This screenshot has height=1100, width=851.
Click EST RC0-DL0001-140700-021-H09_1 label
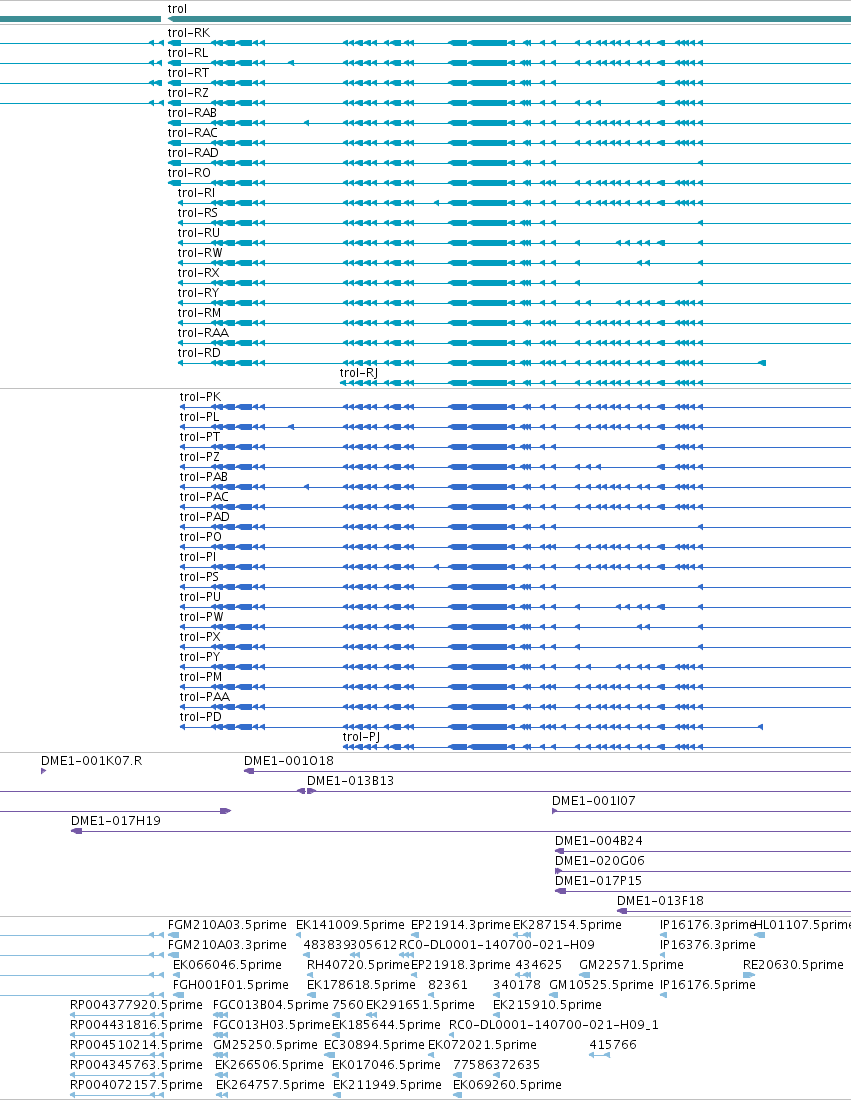click(554, 1025)
